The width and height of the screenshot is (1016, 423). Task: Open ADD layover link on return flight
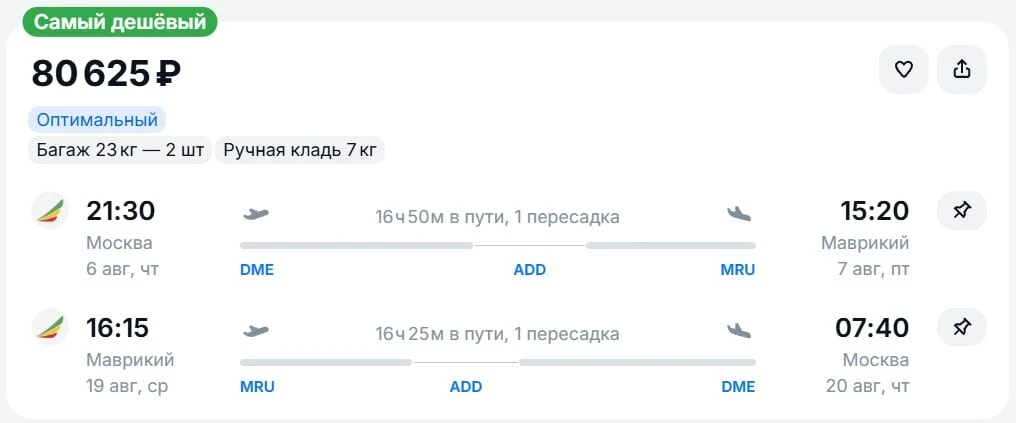[x=466, y=387]
